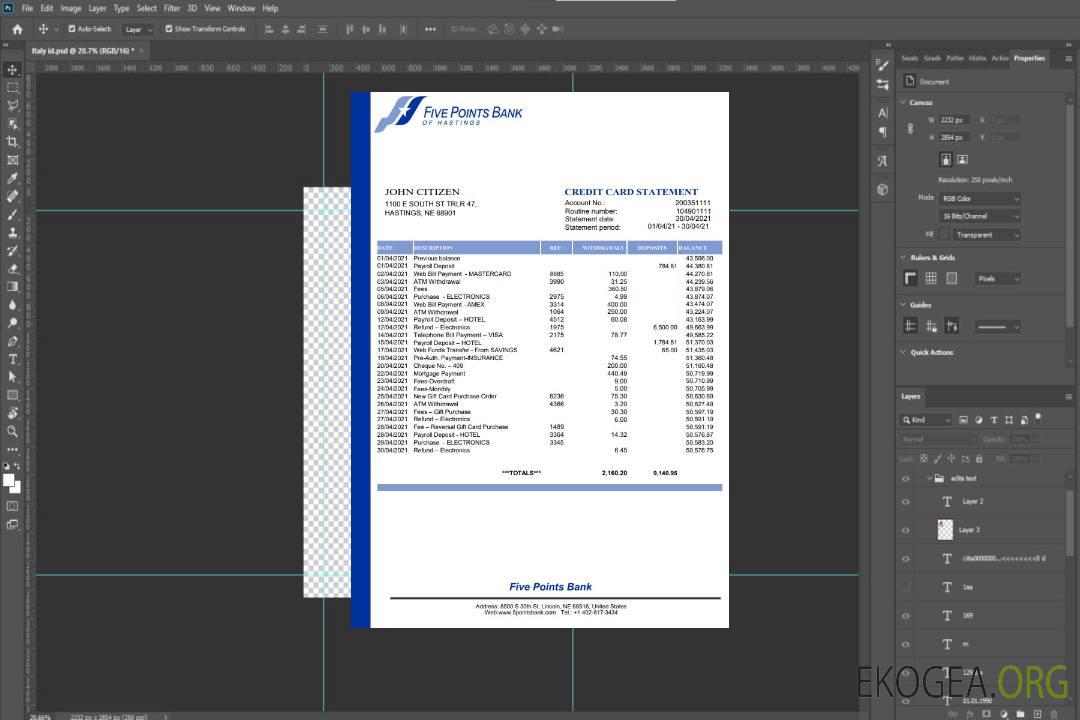The image size is (1080, 720).
Task: Hide Layer 3 using its eye icon
Action: point(906,531)
